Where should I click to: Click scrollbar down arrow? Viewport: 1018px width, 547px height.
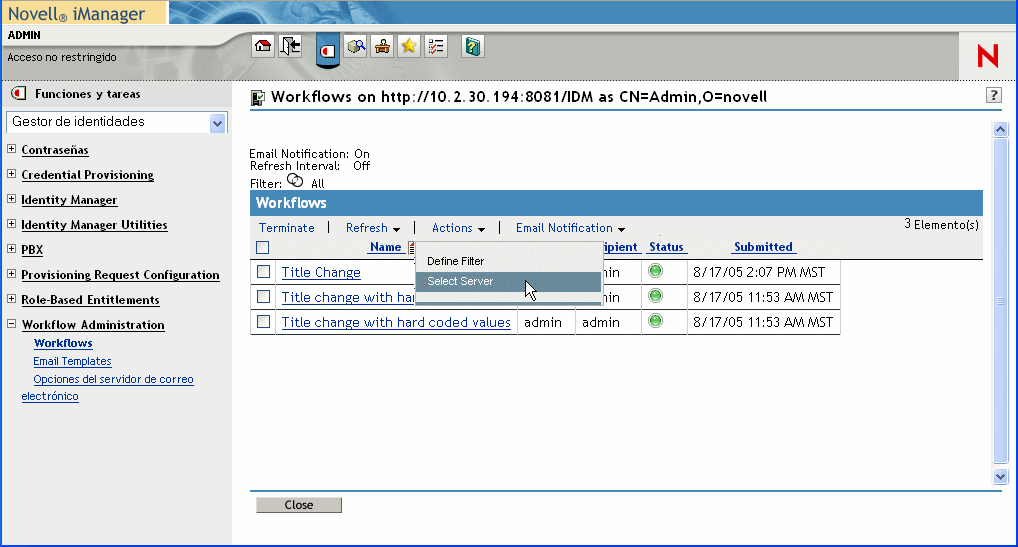(1000, 476)
